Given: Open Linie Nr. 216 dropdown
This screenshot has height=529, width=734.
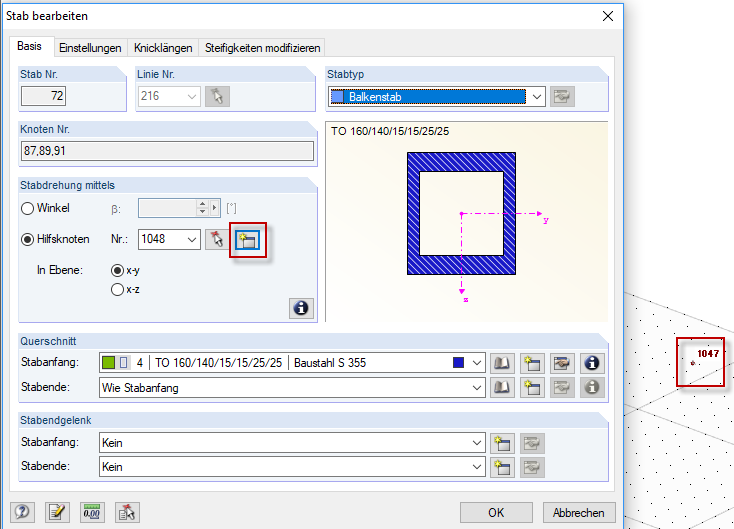Looking at the screenshot, I should 191,96.
